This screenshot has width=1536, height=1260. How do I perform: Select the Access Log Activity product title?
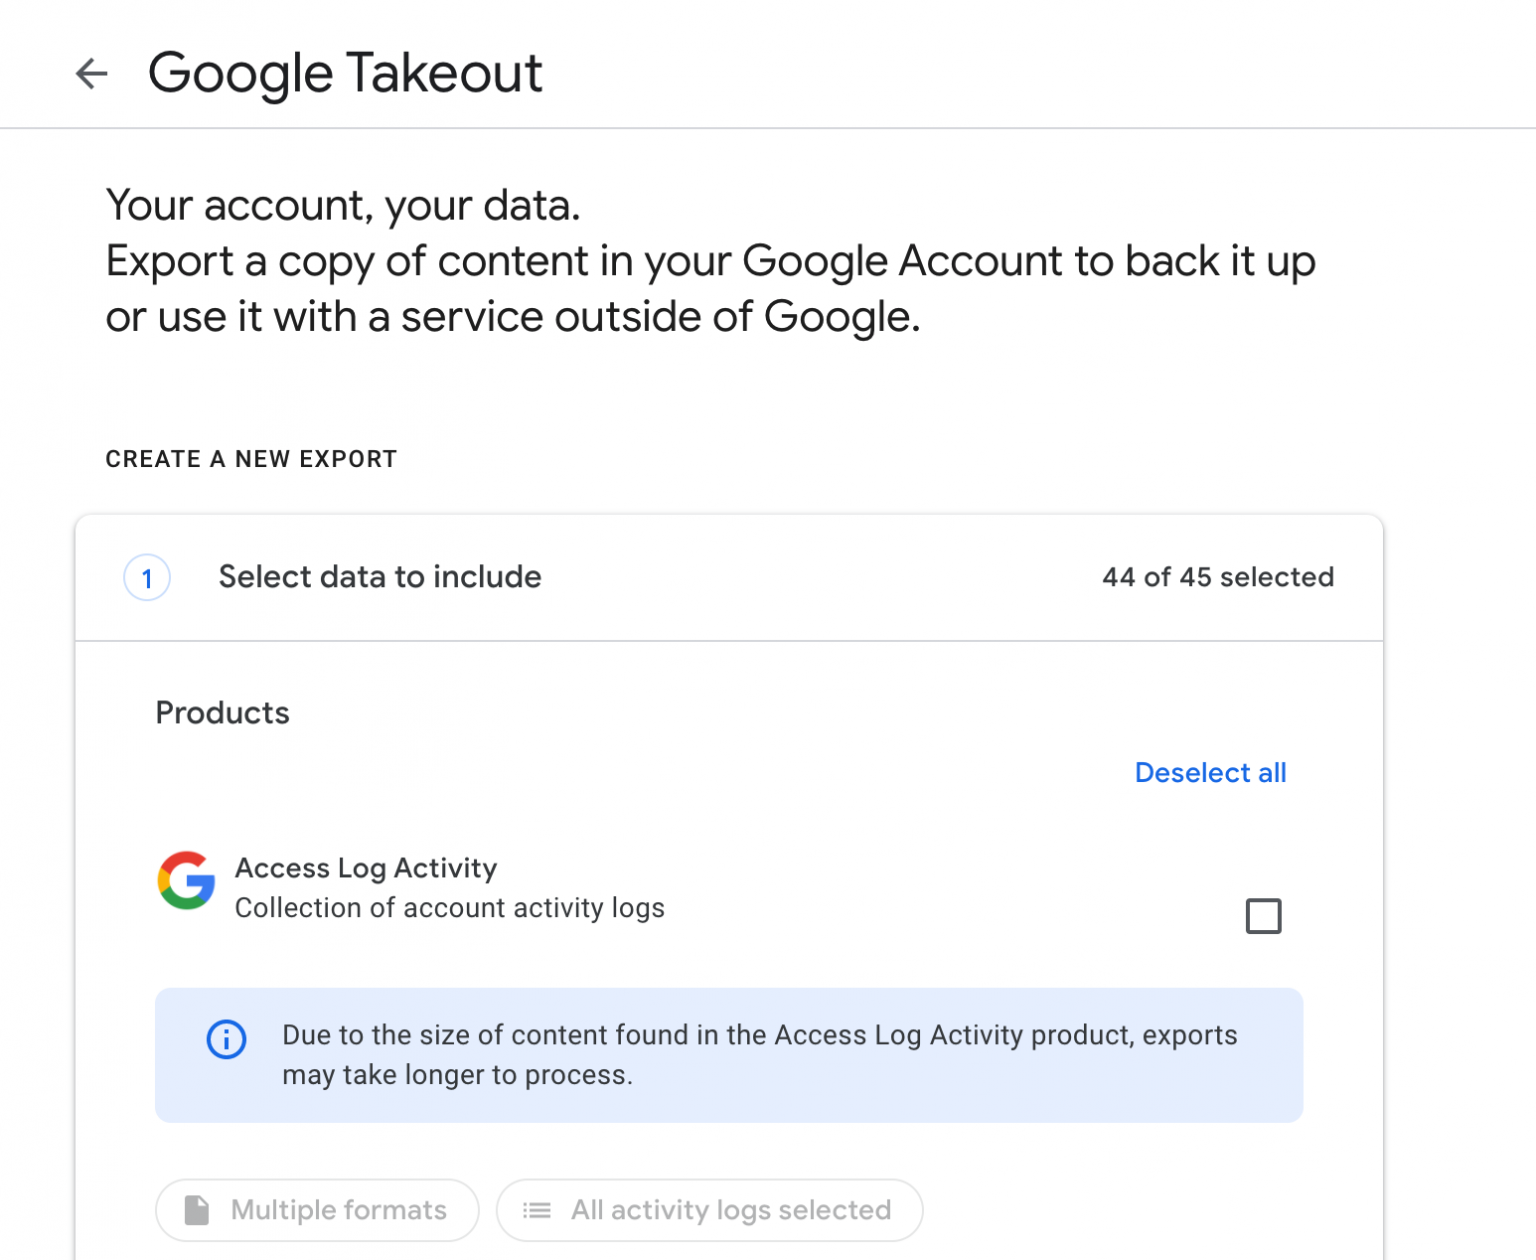tap(366, 868)
